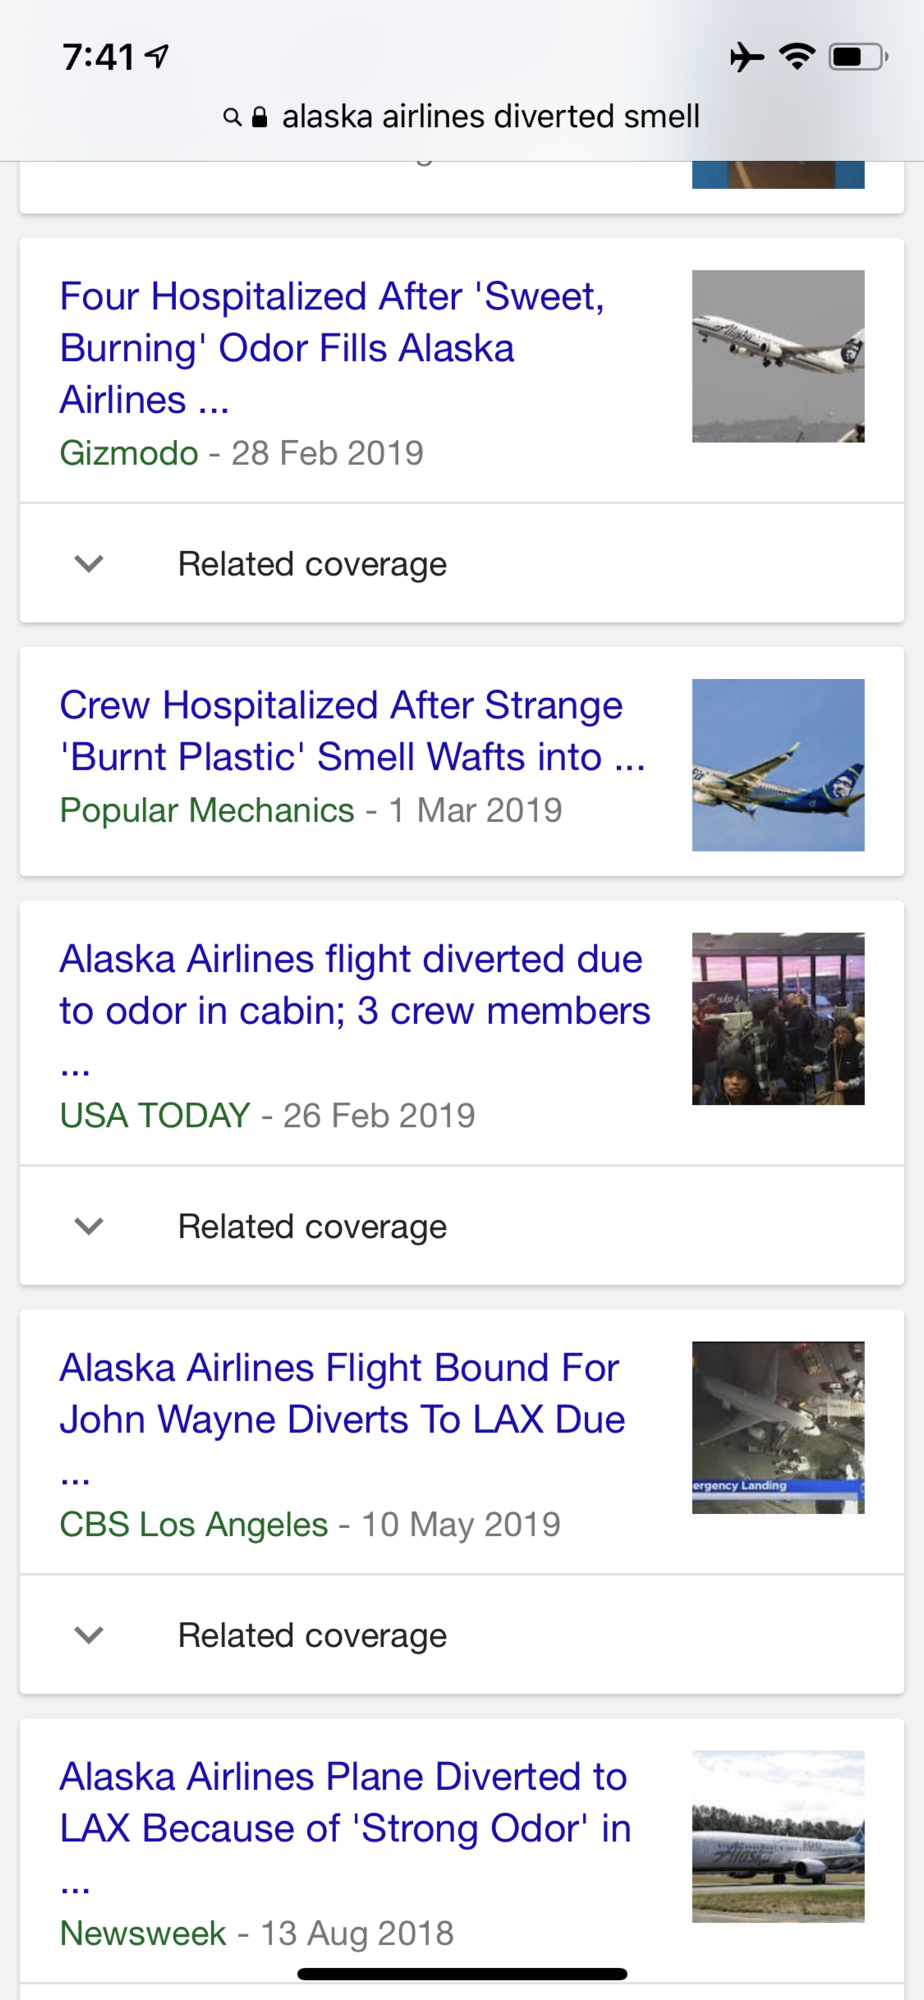The image size is (924, 2000).
Task: Expand Related coverage under USA TODAY article
Action: point(462,1226)
